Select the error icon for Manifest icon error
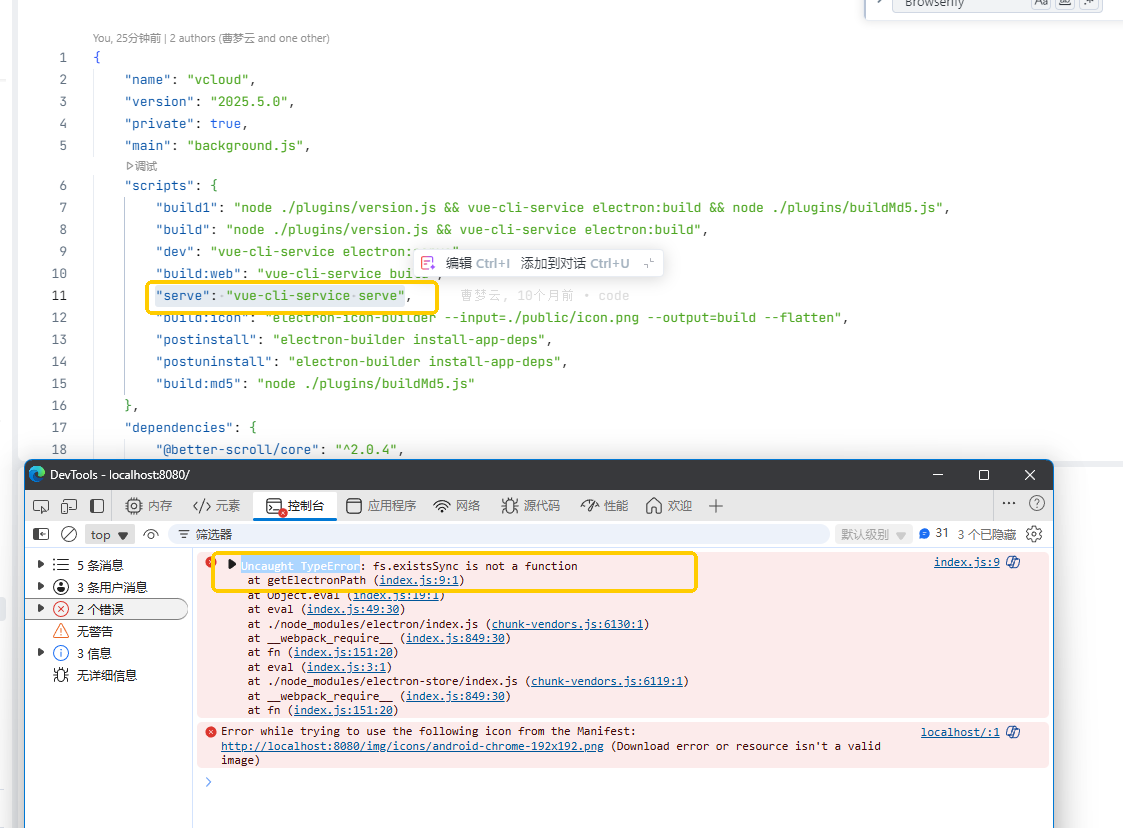Screen dimensions: 1123x828 pos(211,732)
